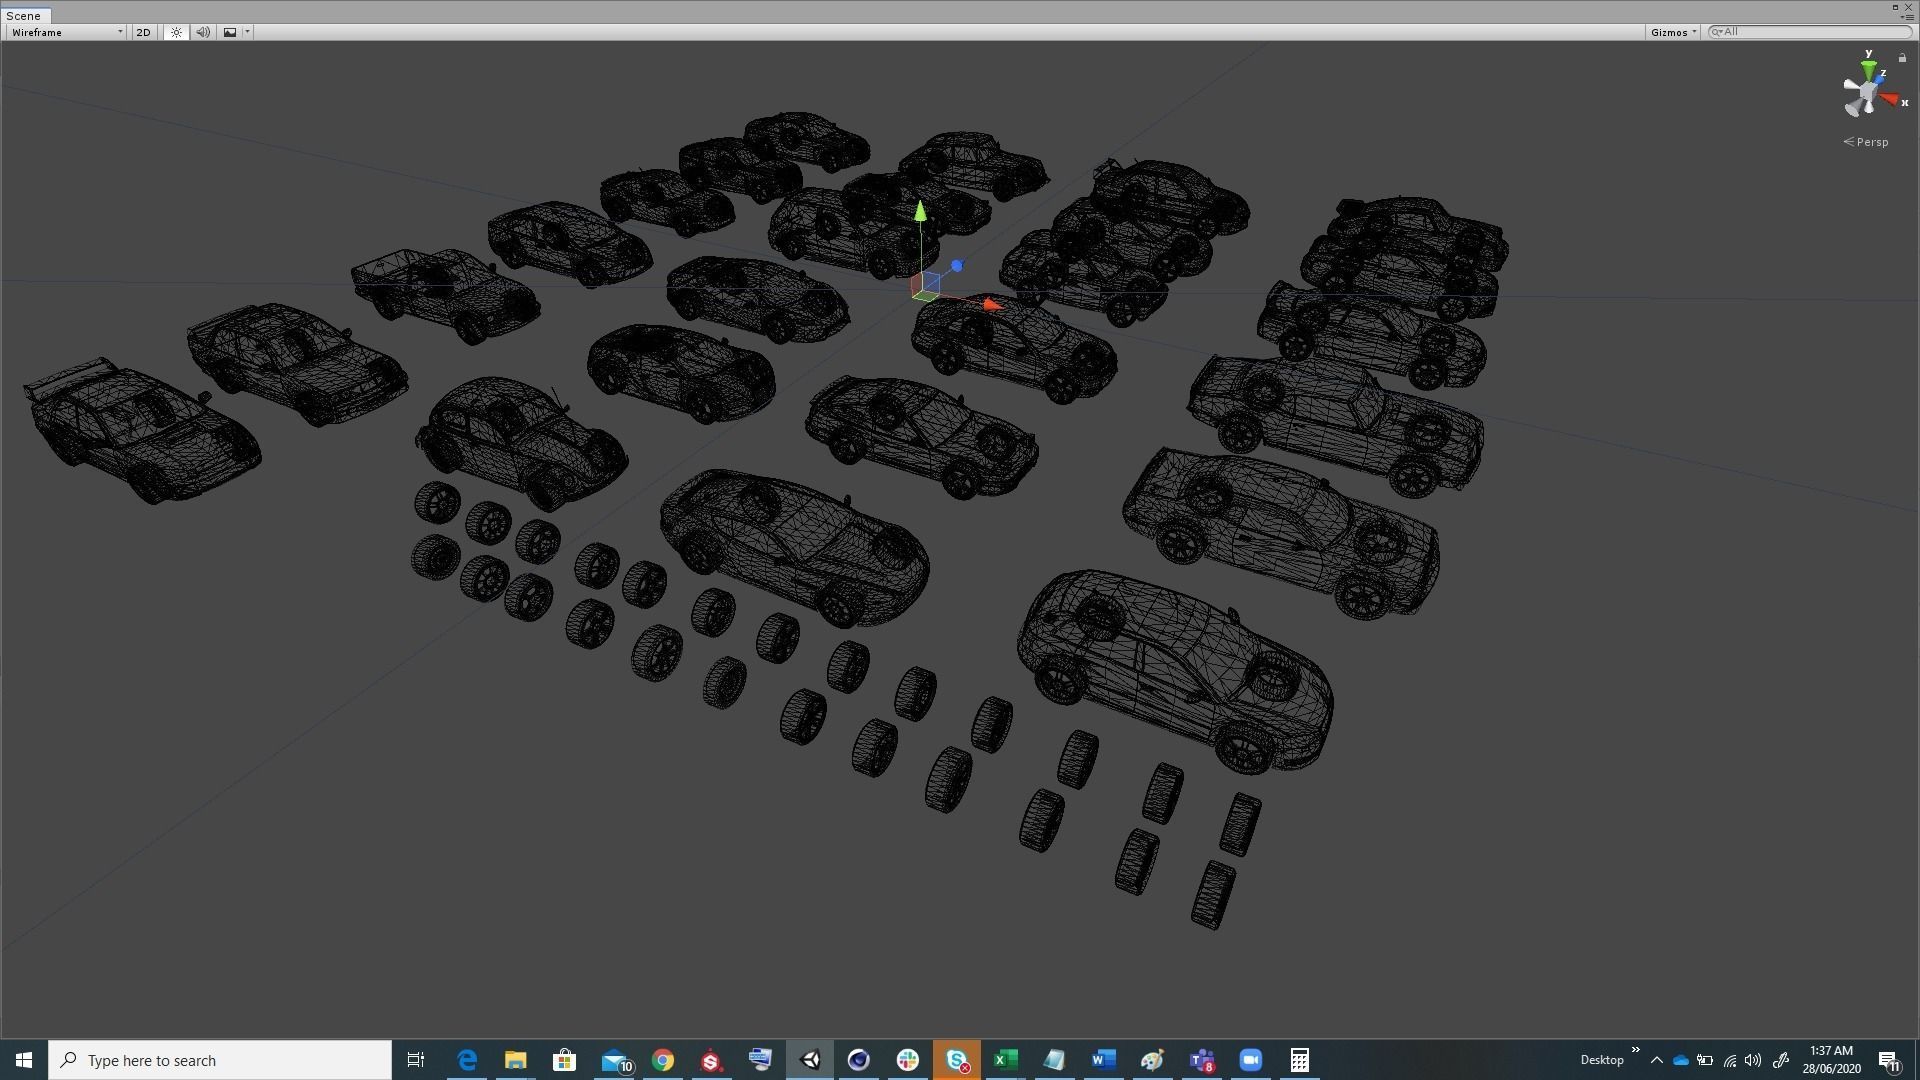Open the Wireframe draw mode dropdown

67,32
